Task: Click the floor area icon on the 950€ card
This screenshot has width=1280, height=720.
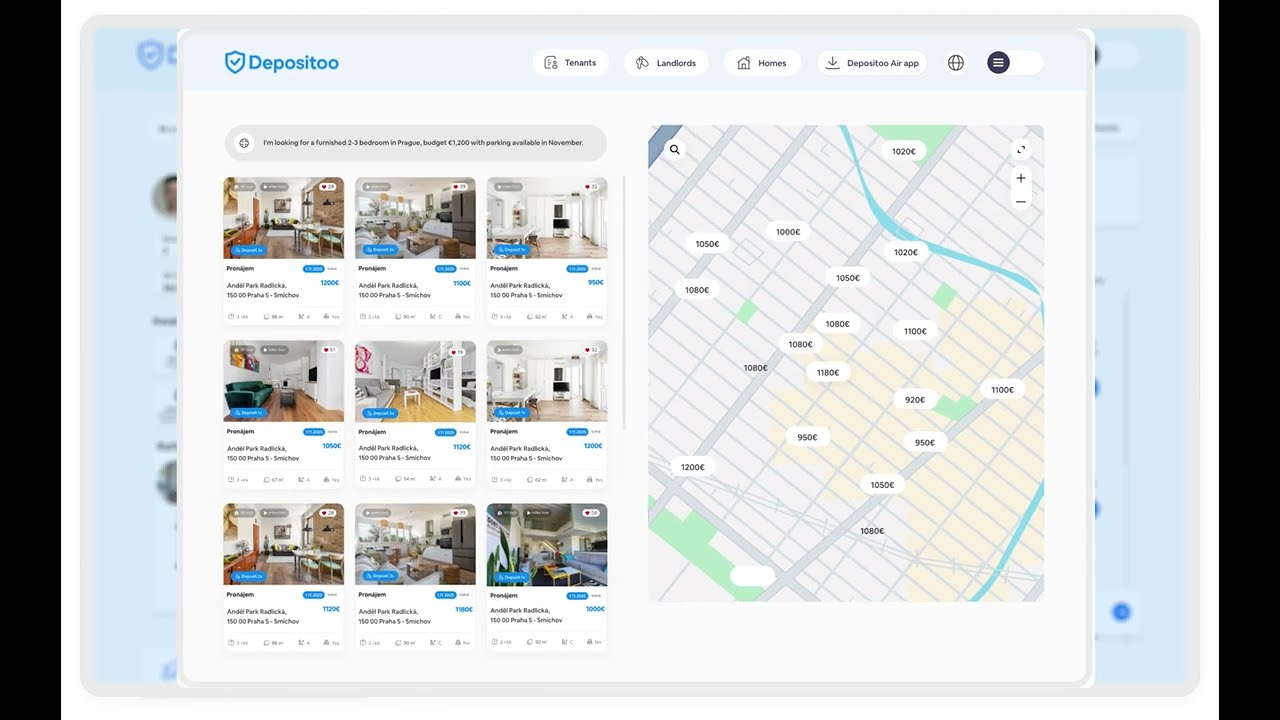Action: click(x=529, y=316)
